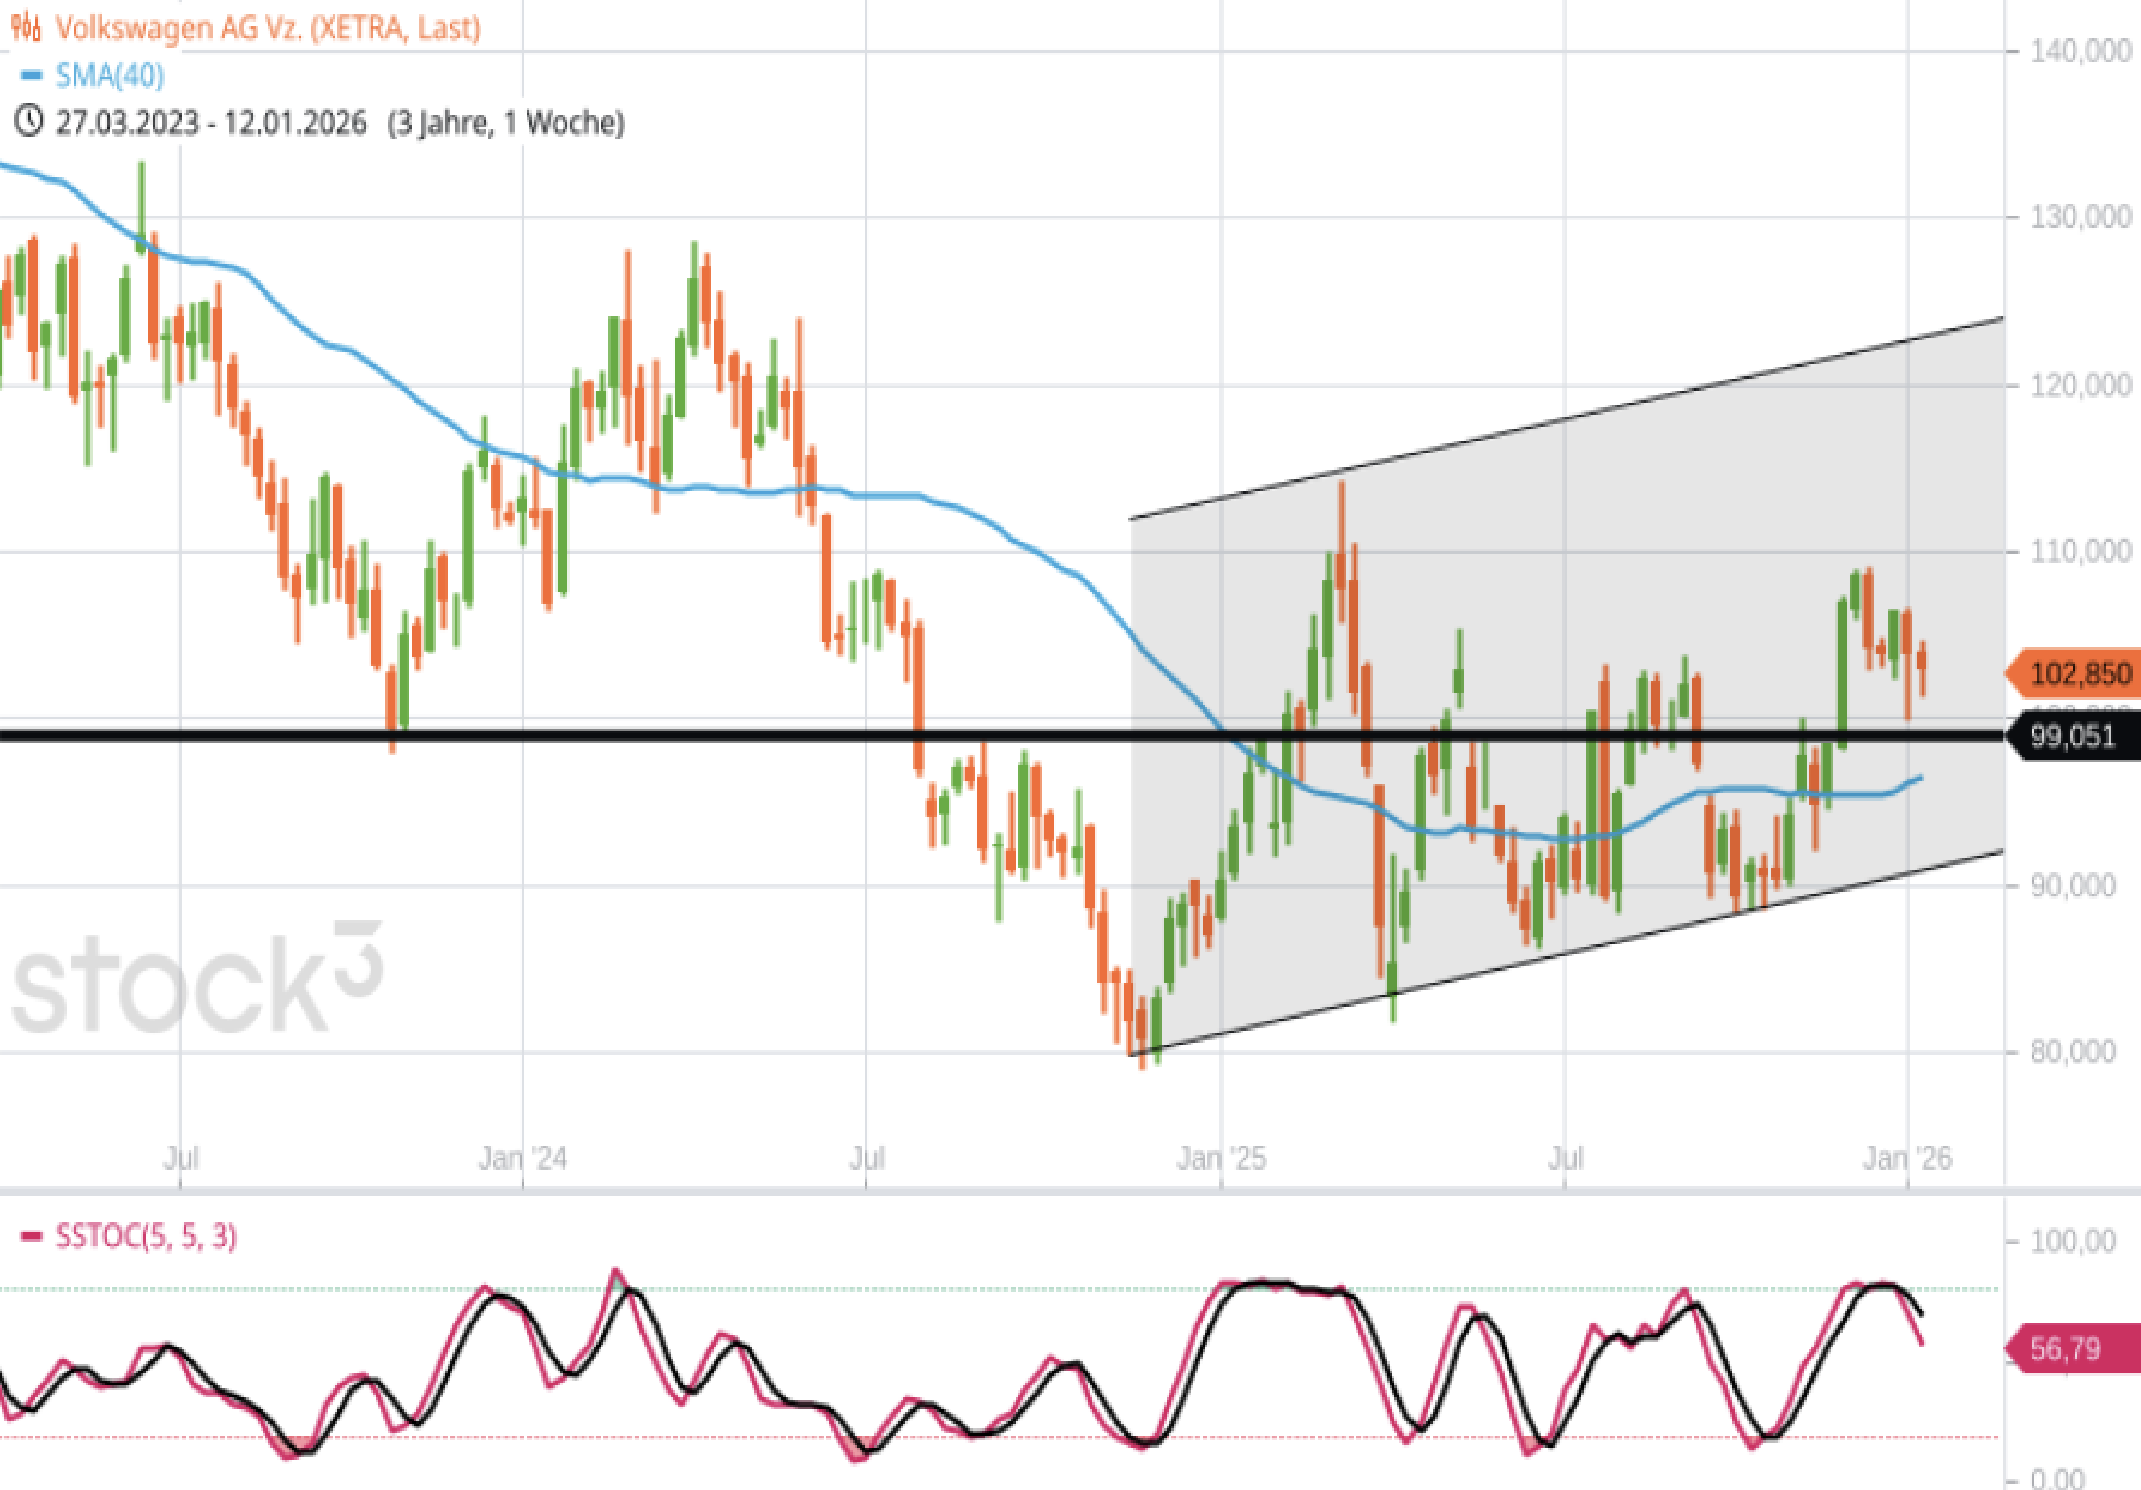The height and width of the screenshot is (1490, 2141).
Task: Click the SSTOC(5, 5, 3) indicator label
Action: coord(146,1237)
